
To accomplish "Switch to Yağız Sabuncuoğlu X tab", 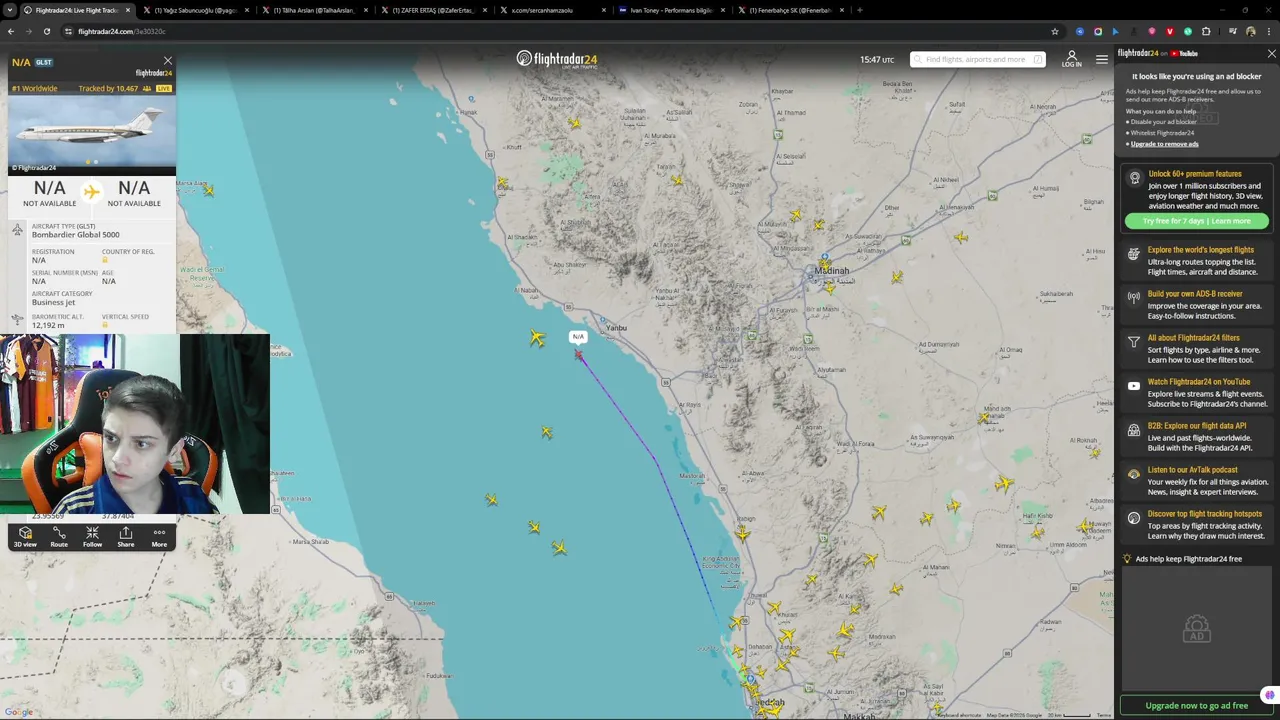I will pos(195,10).
